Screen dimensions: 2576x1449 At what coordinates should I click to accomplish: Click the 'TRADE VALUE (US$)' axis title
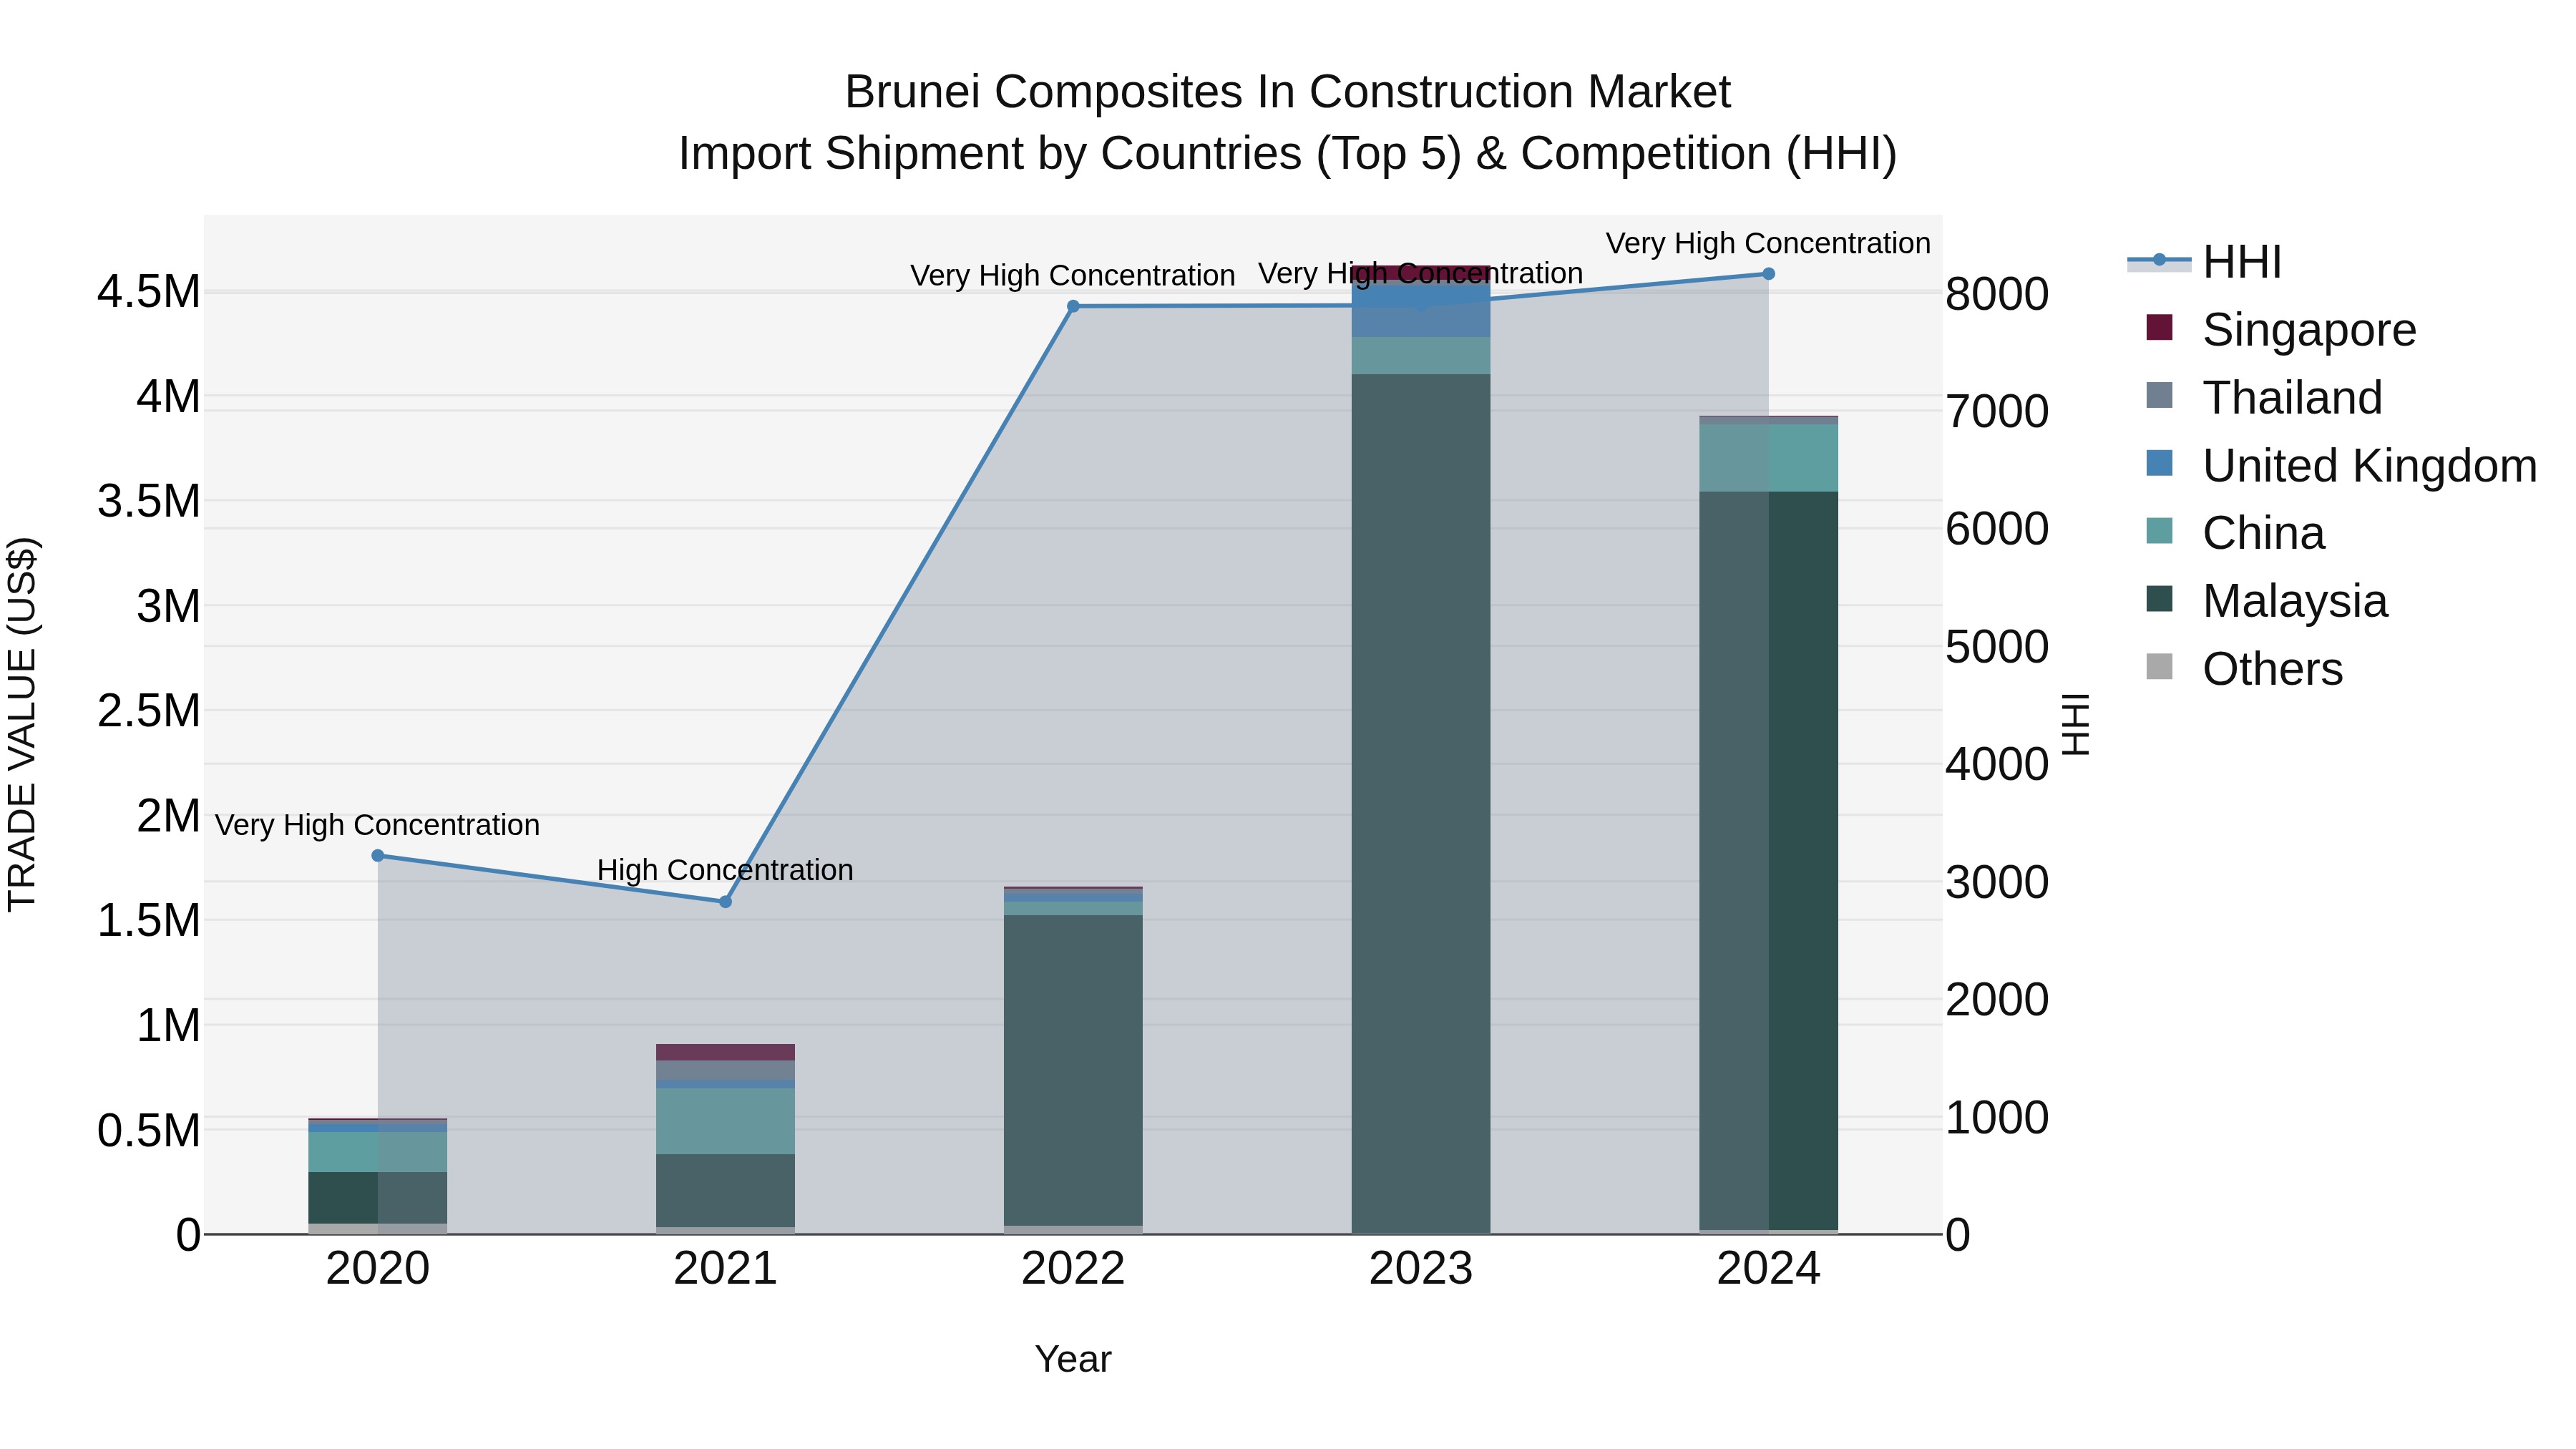click(22, 725)
